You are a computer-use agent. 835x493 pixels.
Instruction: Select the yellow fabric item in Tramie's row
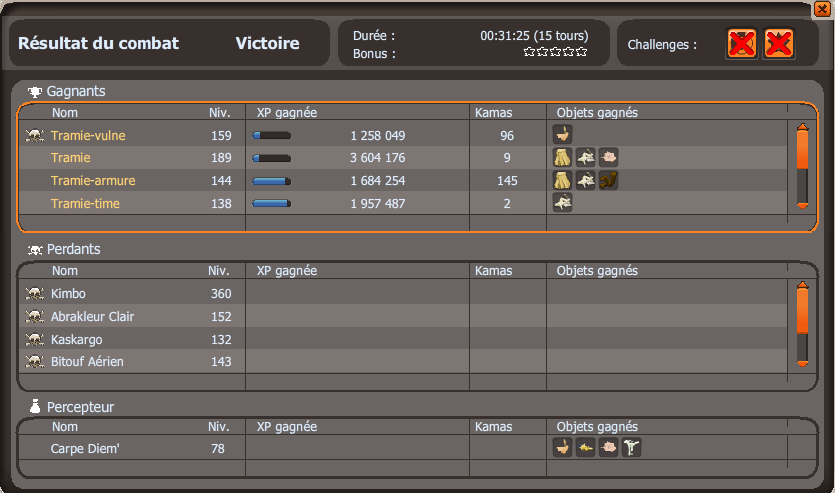click(x=562, y=158)
